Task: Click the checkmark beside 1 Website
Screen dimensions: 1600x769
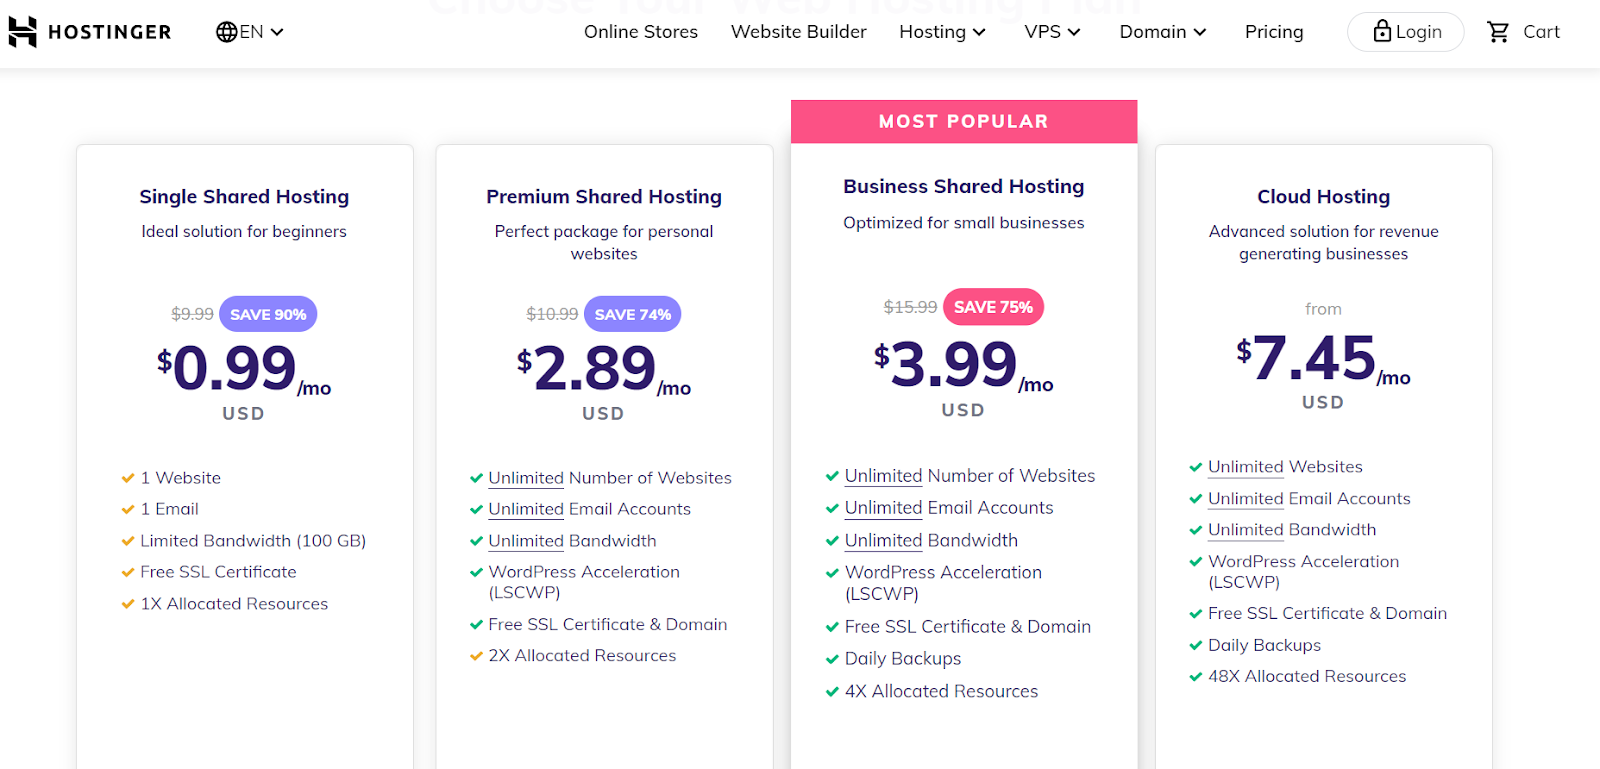Action: click(128, 478)
